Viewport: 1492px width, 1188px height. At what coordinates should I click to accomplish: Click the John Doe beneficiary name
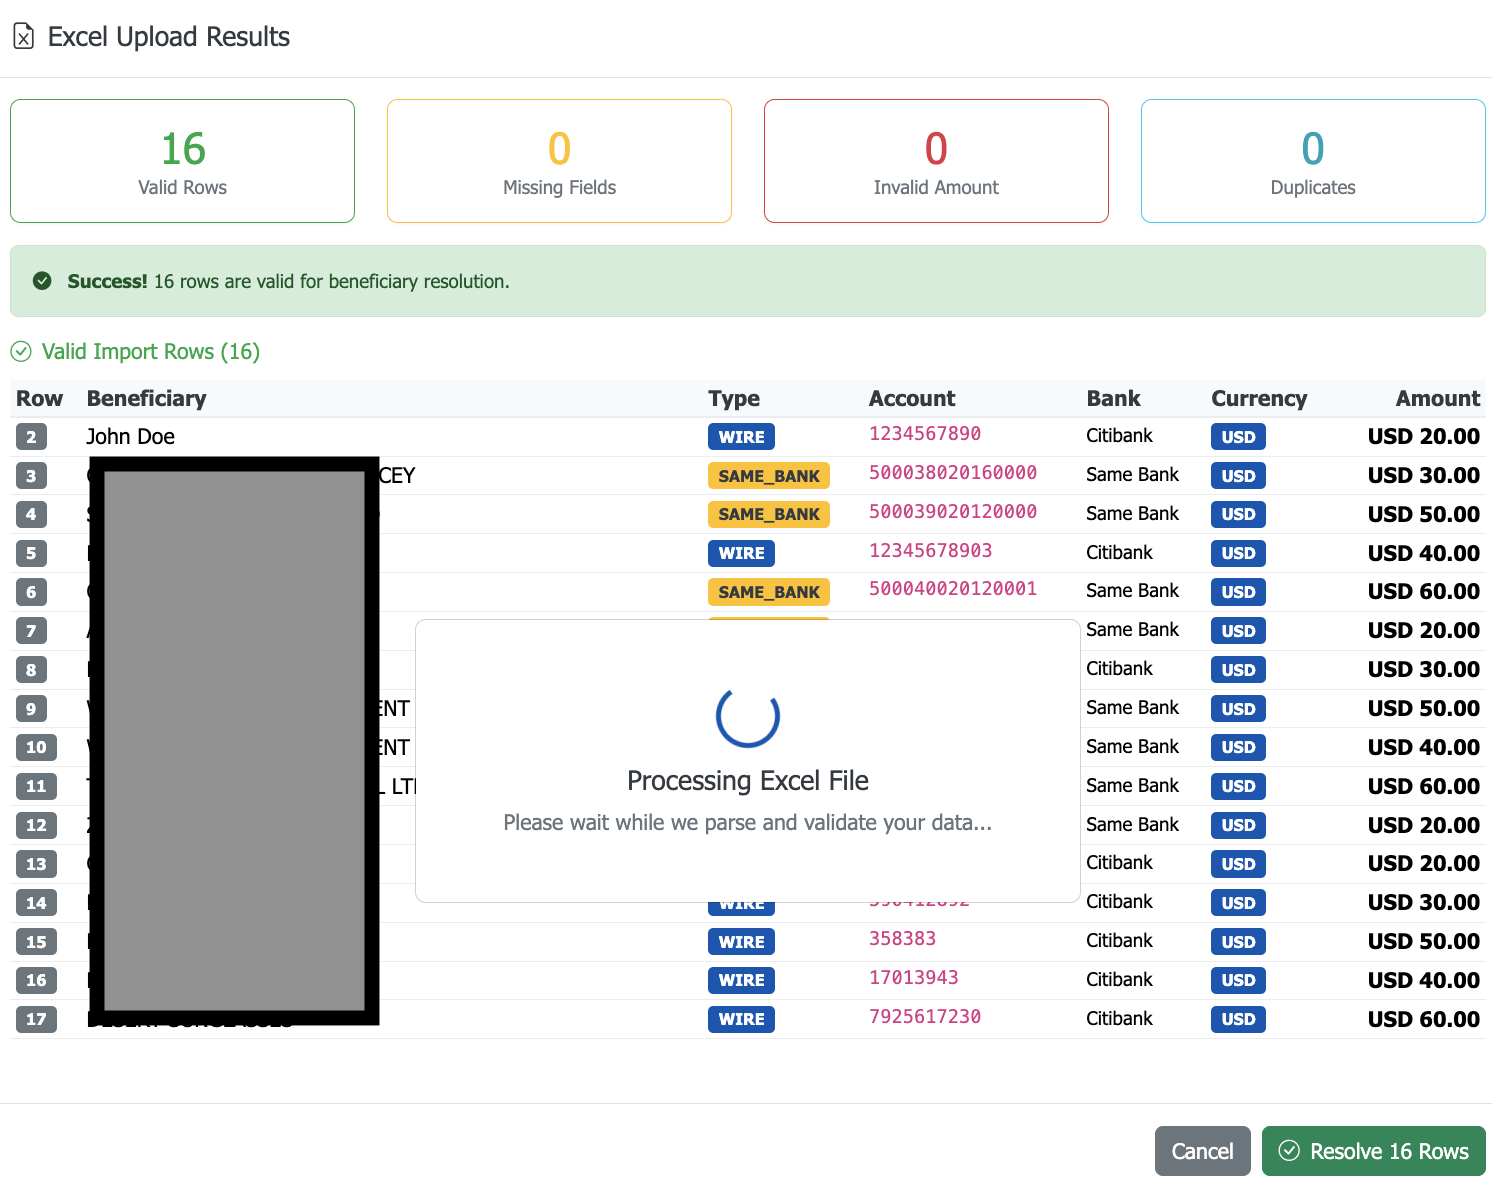130,437
